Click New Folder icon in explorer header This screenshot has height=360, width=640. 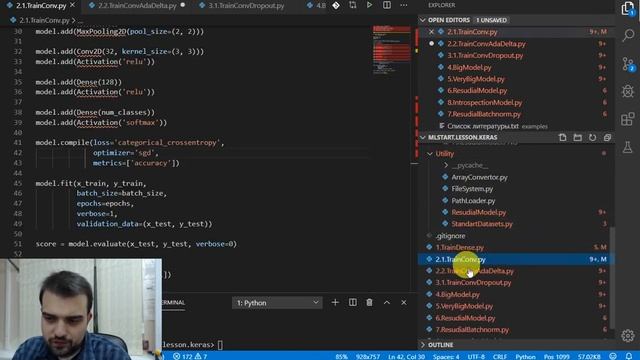[x=578, y=138]
